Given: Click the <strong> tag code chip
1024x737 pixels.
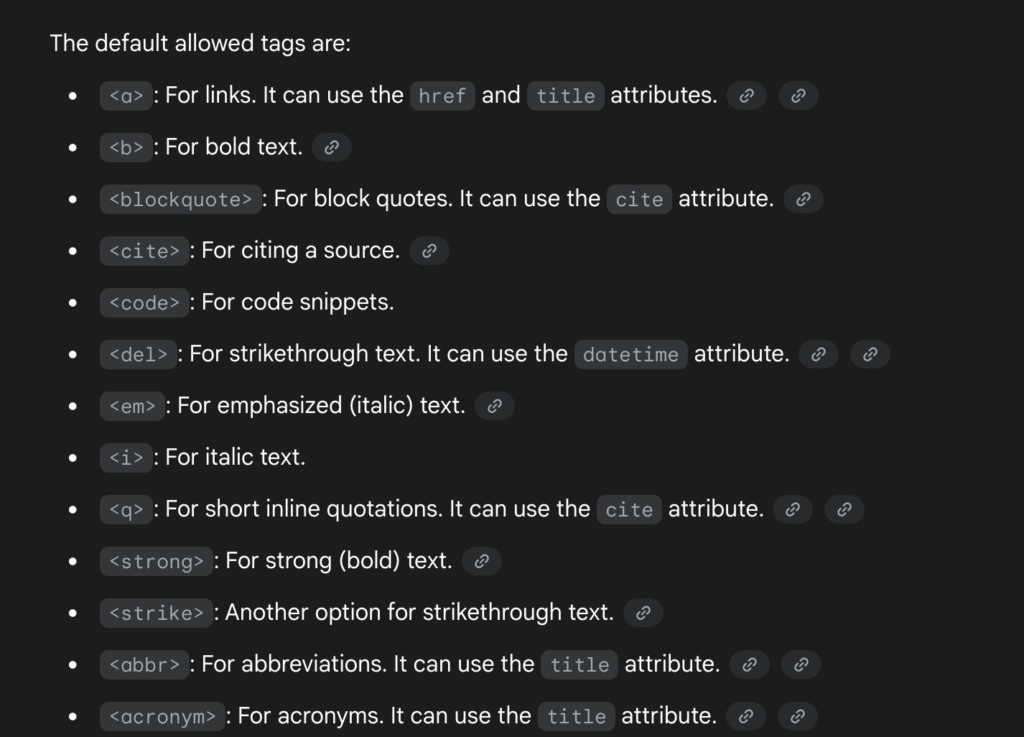Looking at the screenshot, I should coord(156,561).
